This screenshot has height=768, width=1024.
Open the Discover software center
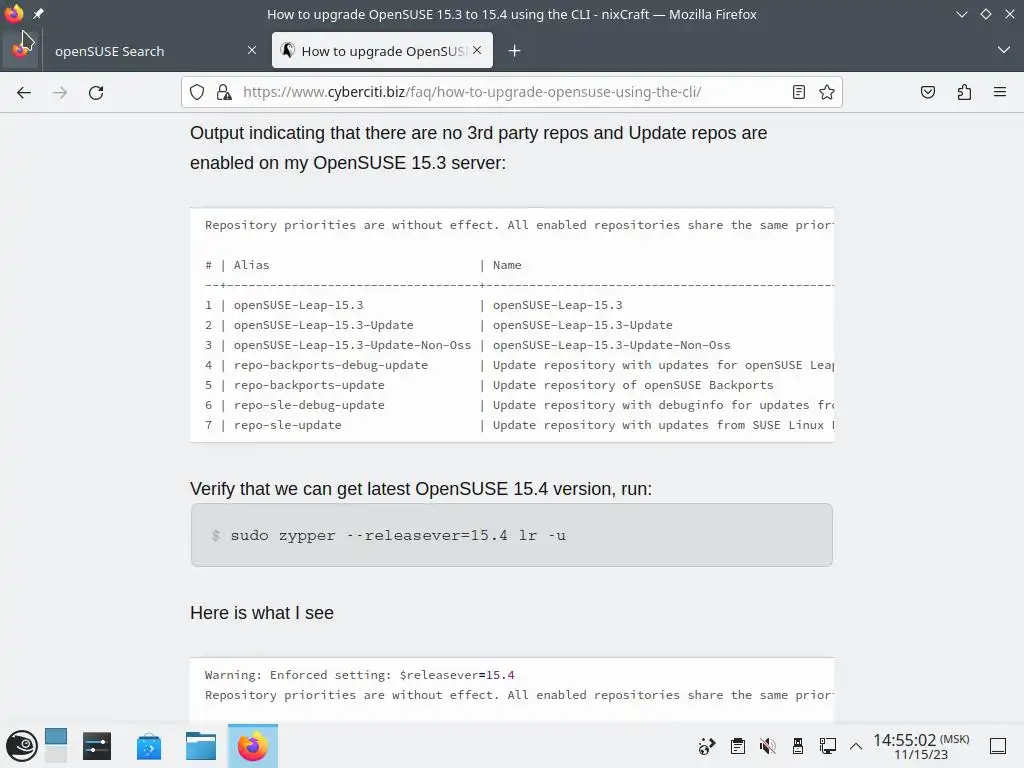pyautogui.click(x=149, y=746)
